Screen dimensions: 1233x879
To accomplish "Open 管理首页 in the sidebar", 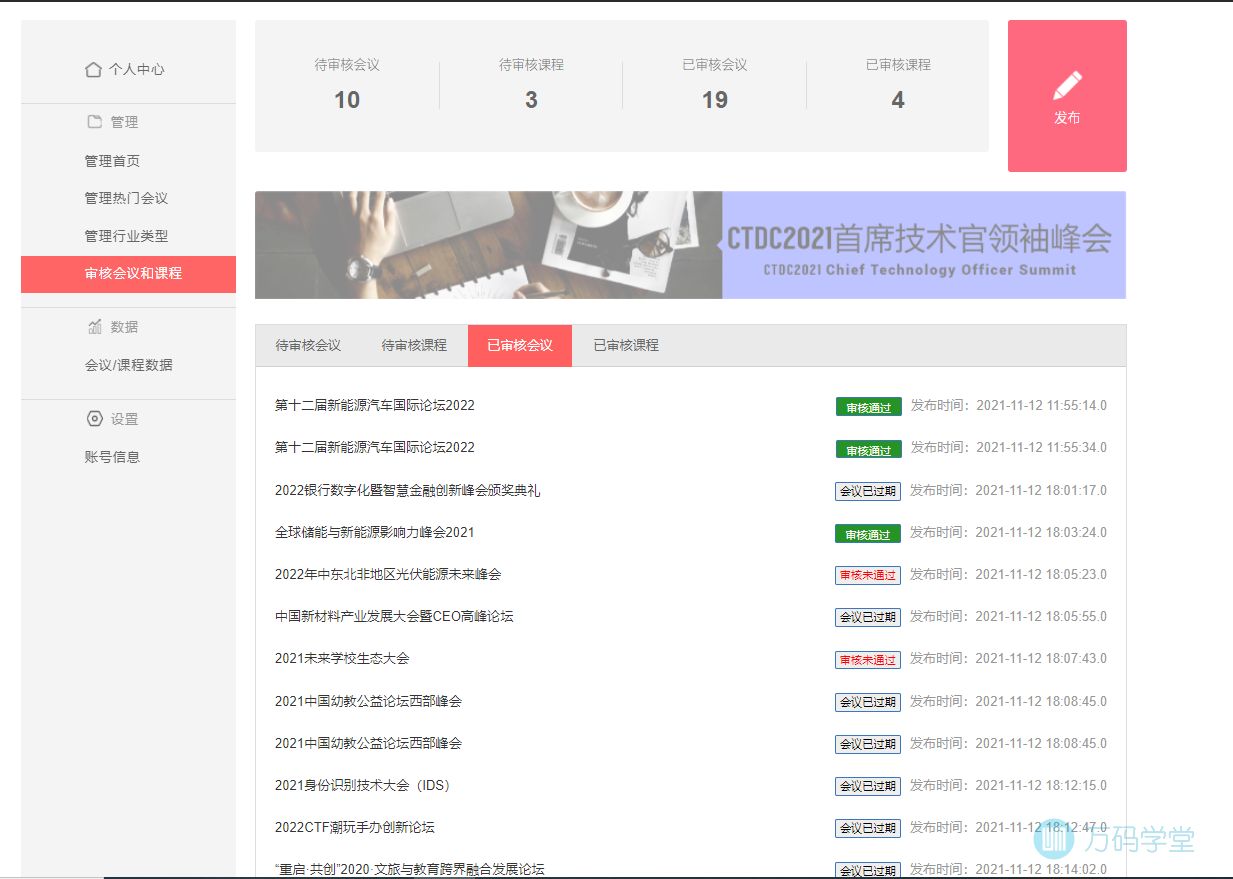I will pyautogui.click(x=112, y=161).
